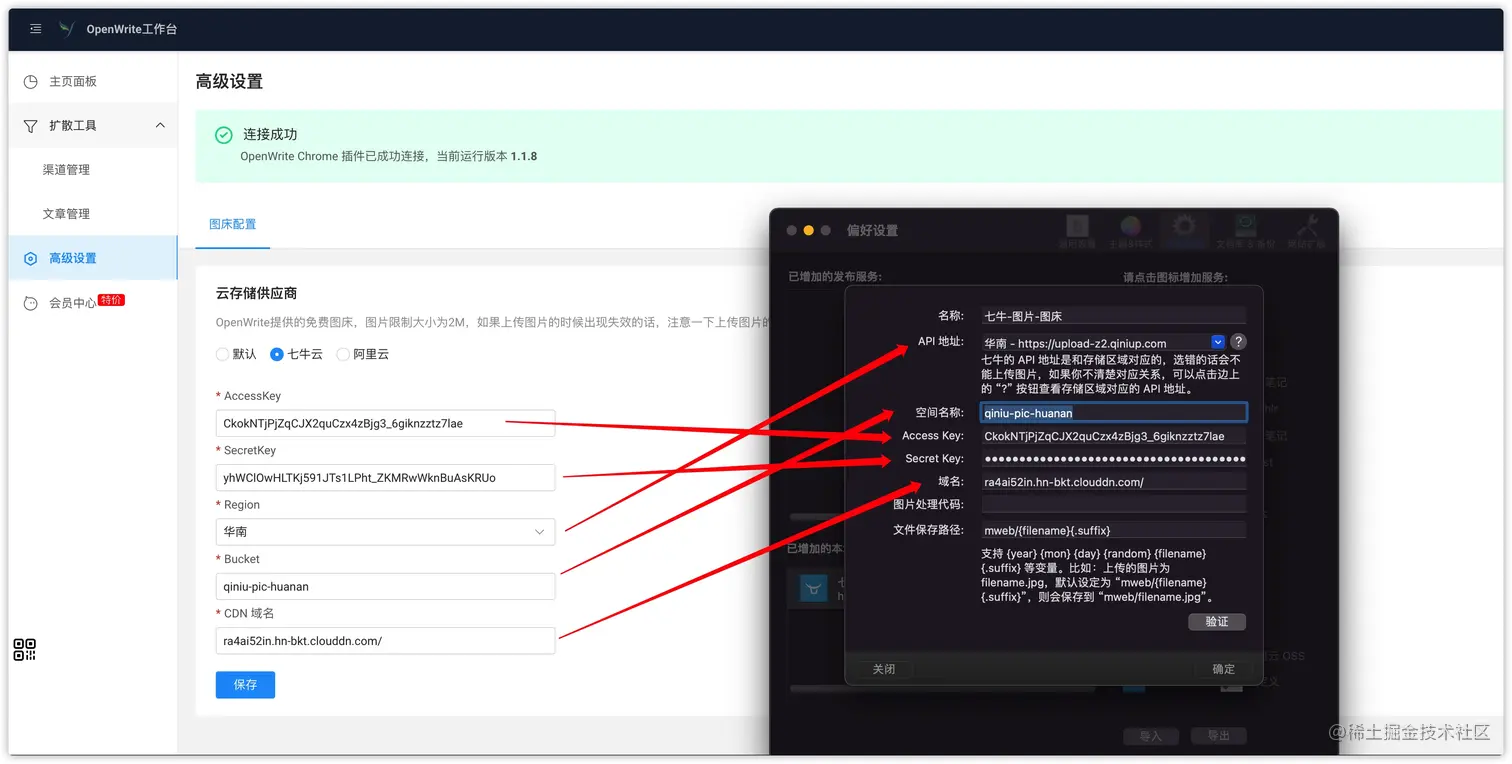Click the blue 保存 button

tap(245, 685)
